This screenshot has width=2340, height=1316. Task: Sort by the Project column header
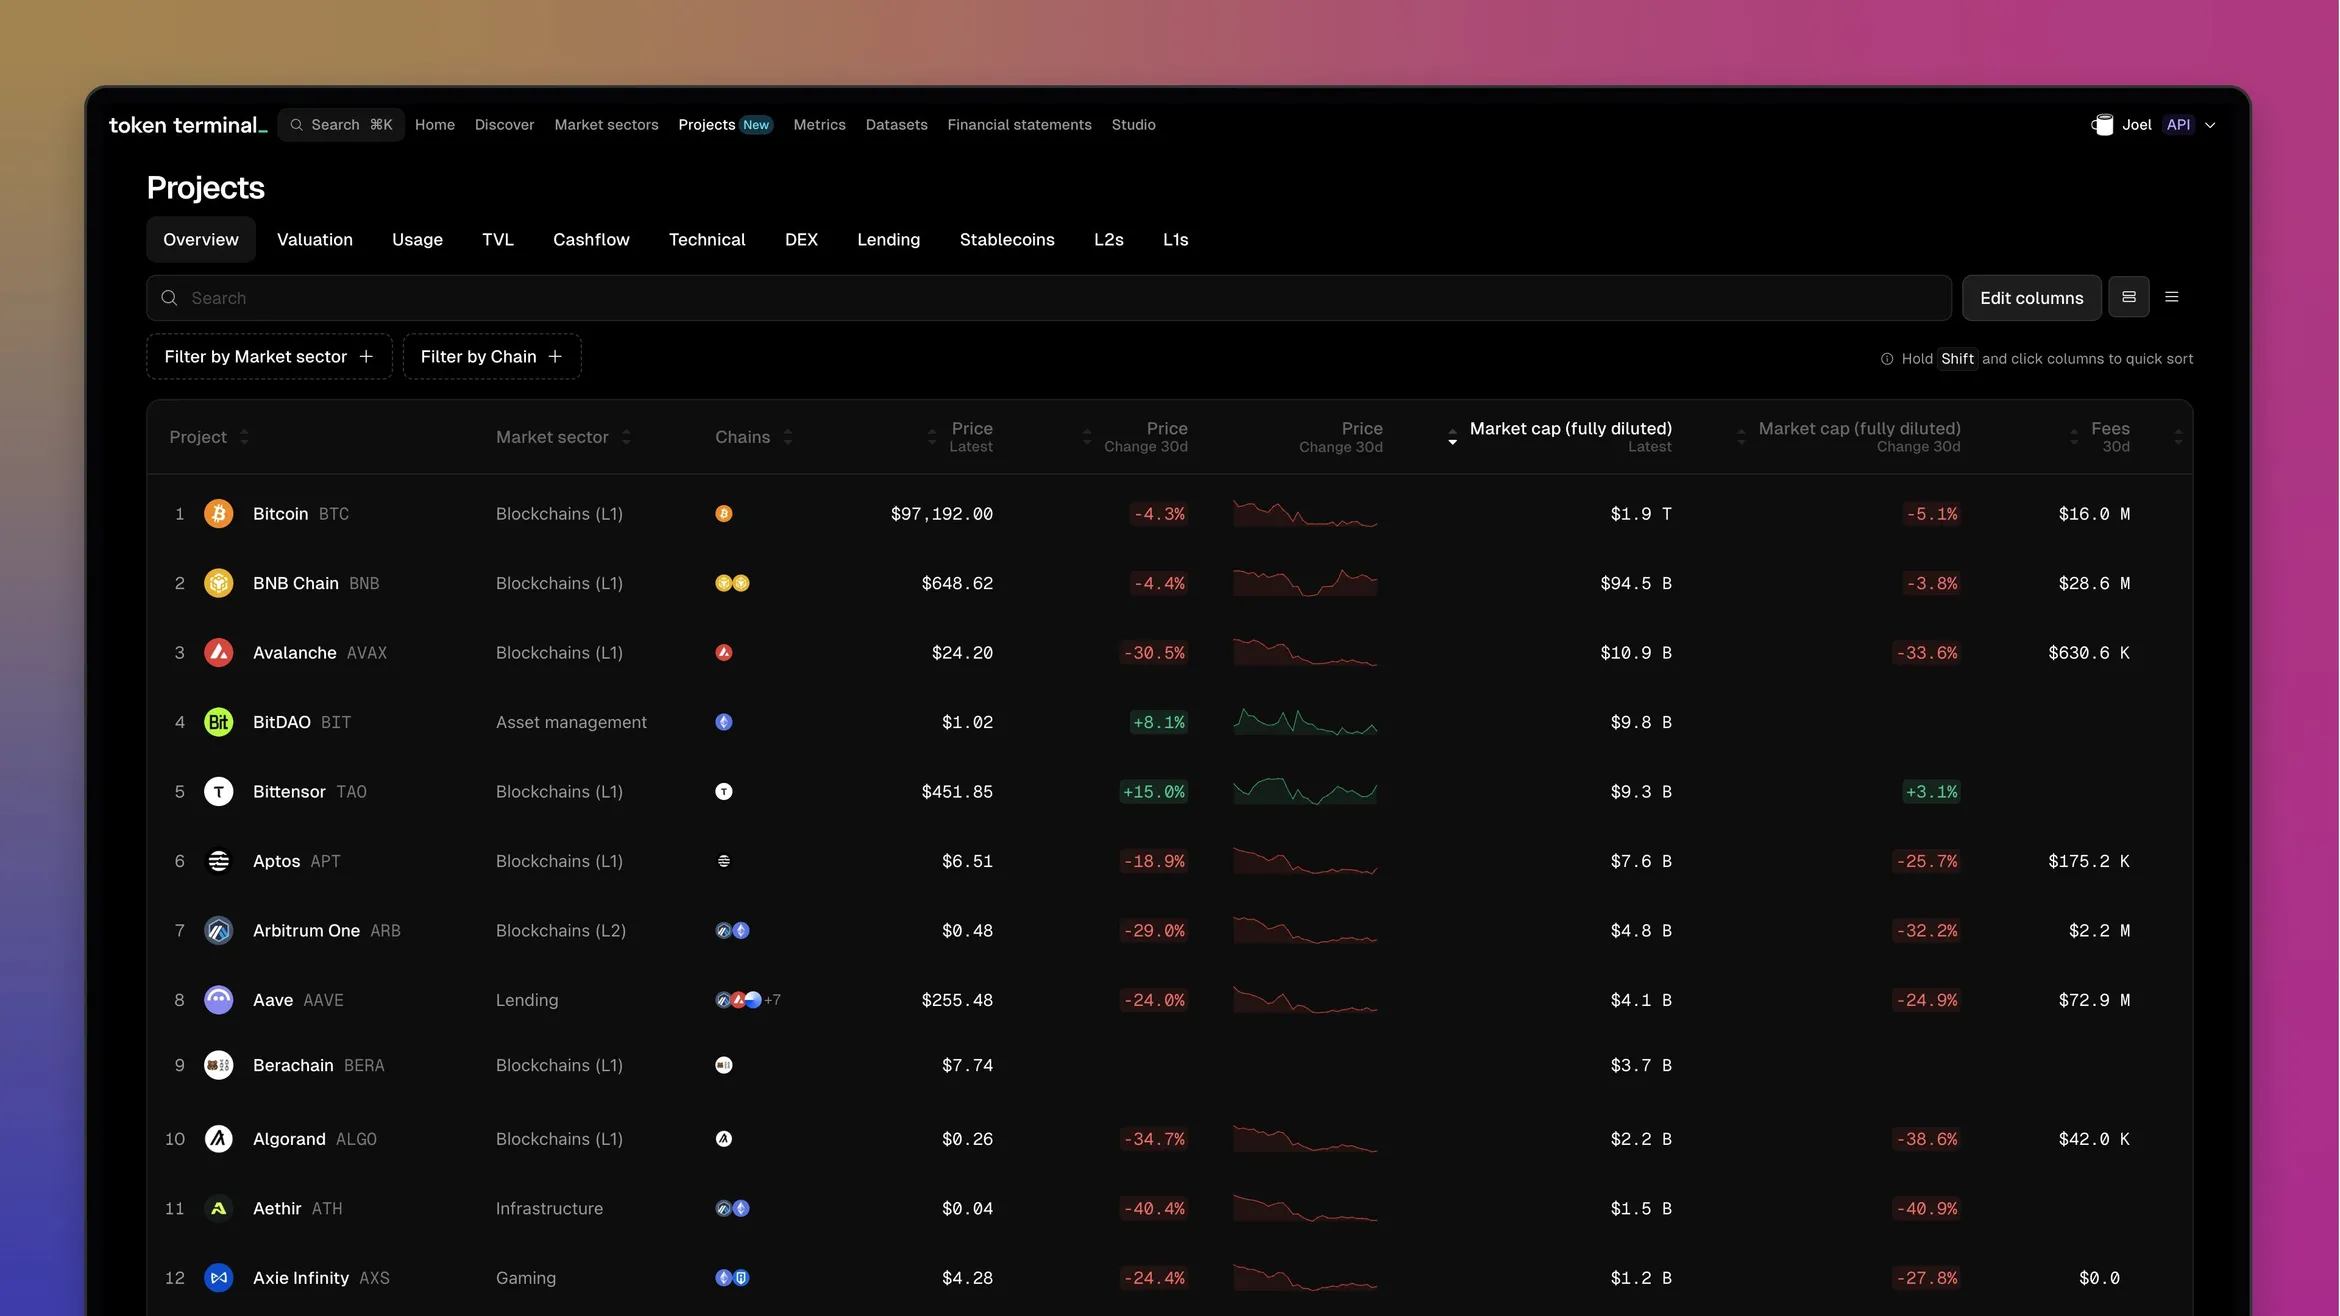click(209, 437)
